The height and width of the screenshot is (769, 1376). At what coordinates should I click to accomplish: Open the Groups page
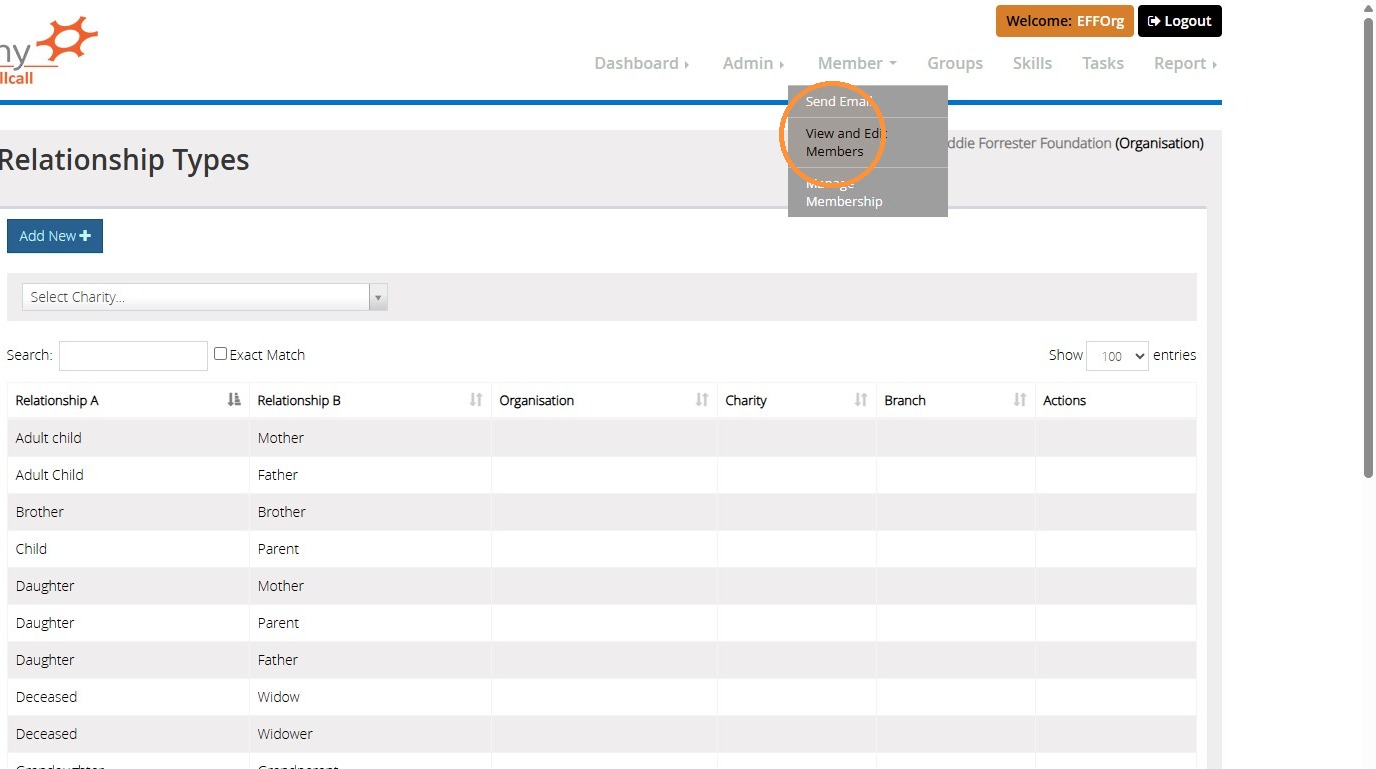(x=955, y=63)
